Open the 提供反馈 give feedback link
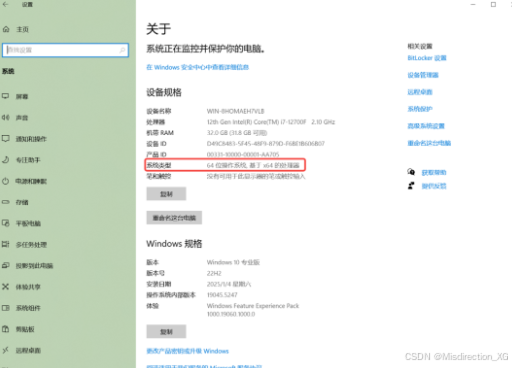 tap(434, 186)
